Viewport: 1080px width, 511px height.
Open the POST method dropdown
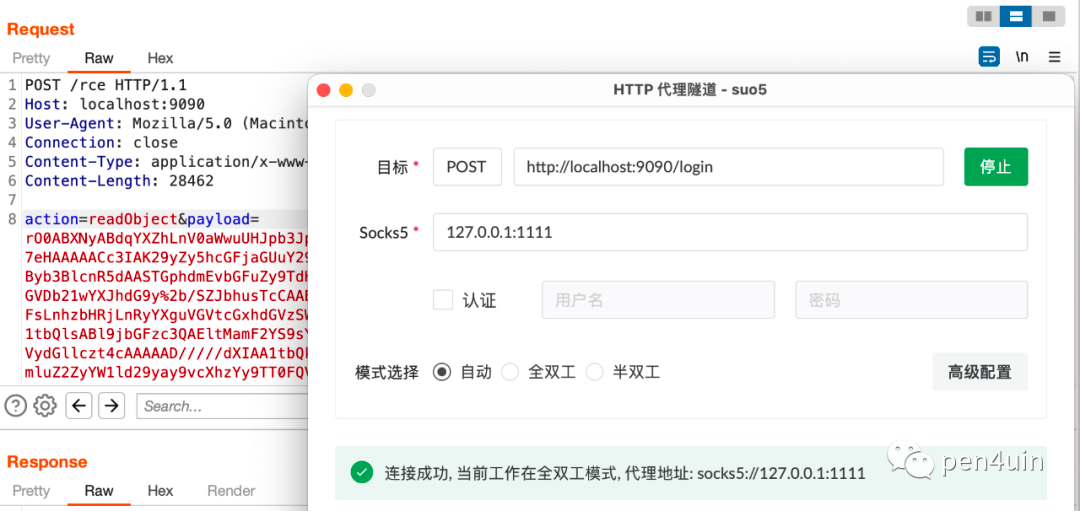click(467, 167)
